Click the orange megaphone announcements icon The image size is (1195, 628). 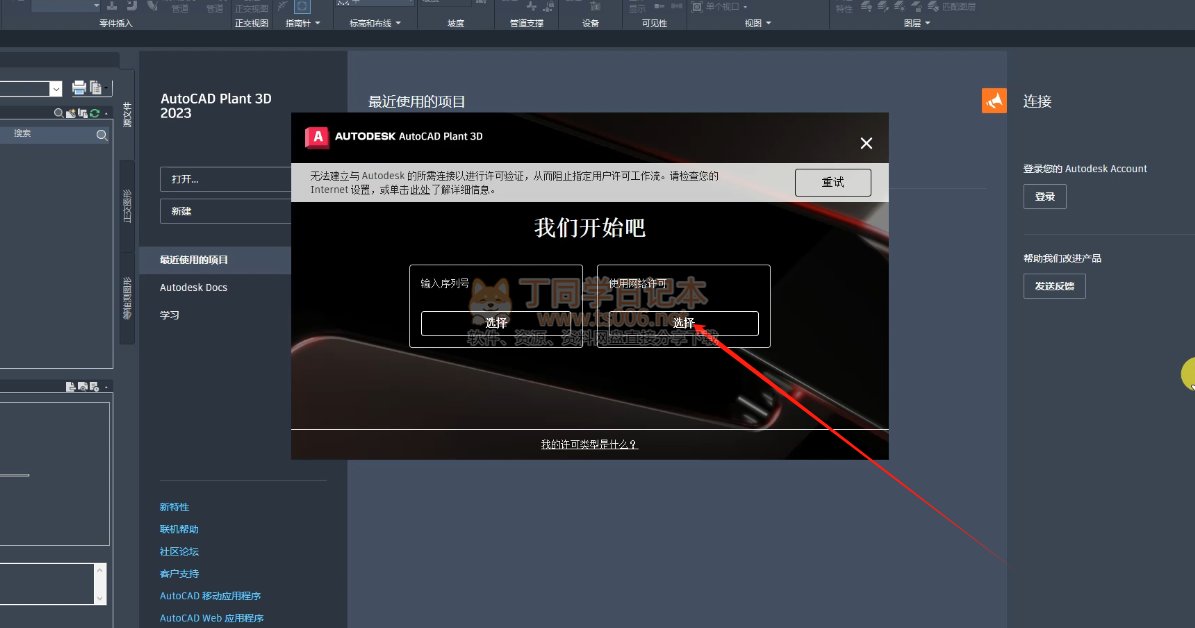coord(994,101)
